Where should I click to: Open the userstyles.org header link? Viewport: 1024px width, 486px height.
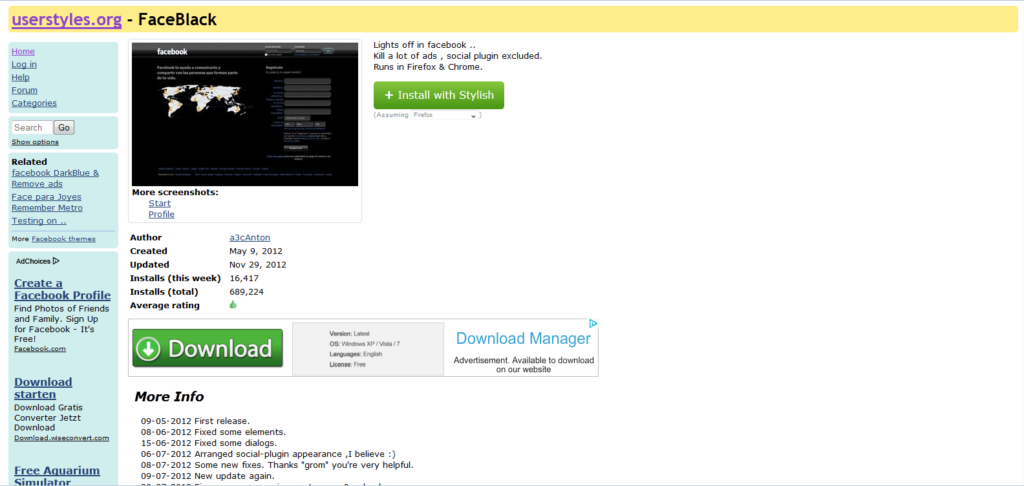(x=67, y=20)
